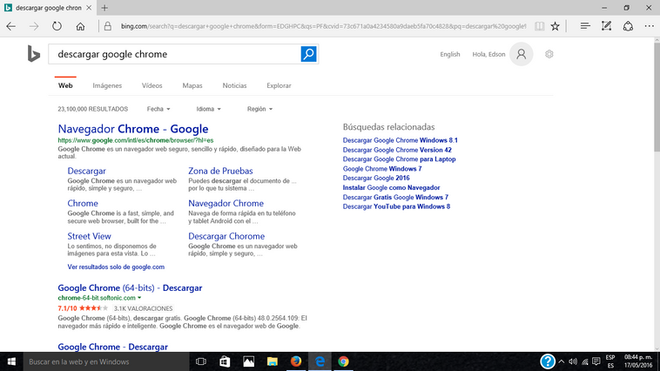Click the blue help question icon

547,361
